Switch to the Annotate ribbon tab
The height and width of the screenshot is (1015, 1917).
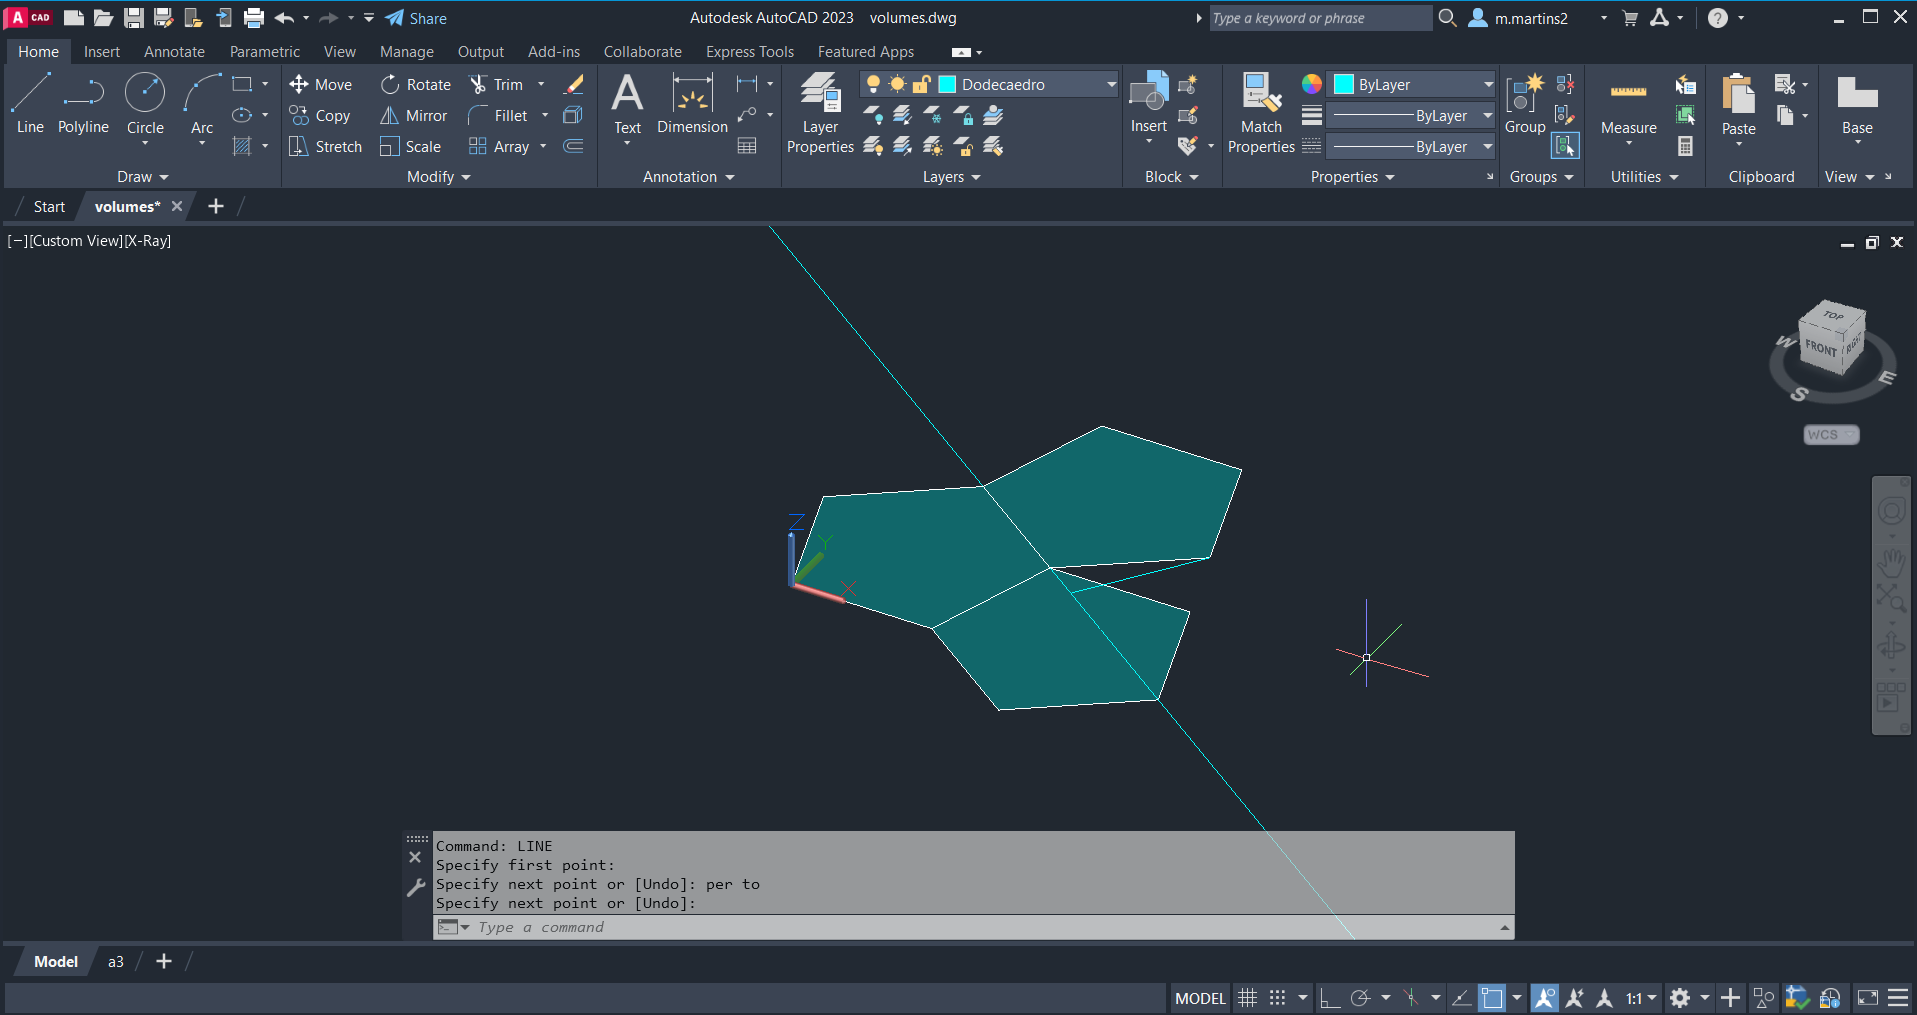click(174, 52)
